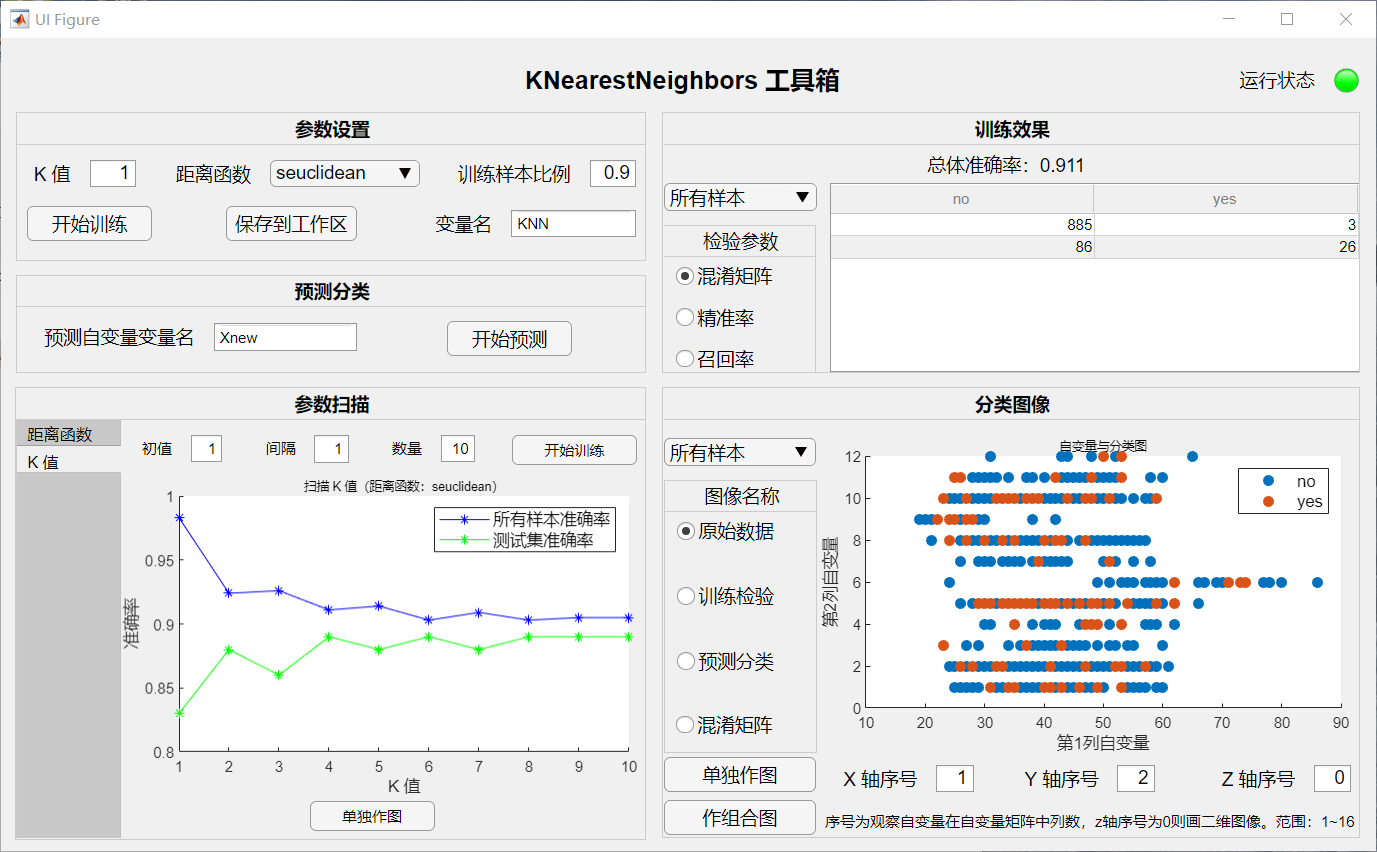Click the KNearestNeighbors 工具箱 heading

pyautogui.click(x=682, y=81)
